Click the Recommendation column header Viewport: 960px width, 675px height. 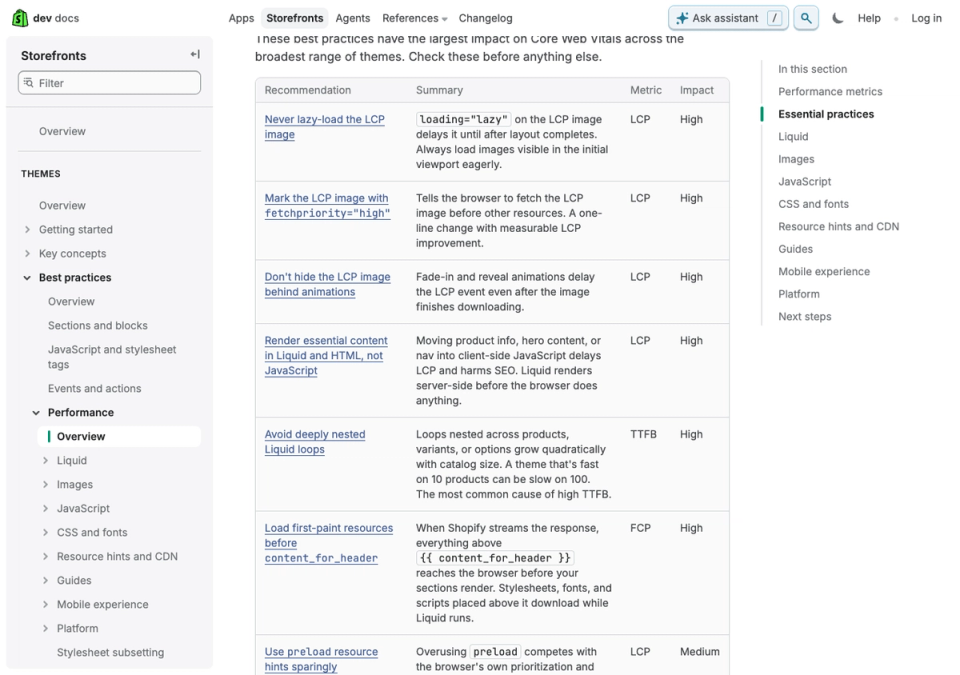pos(308,90)
